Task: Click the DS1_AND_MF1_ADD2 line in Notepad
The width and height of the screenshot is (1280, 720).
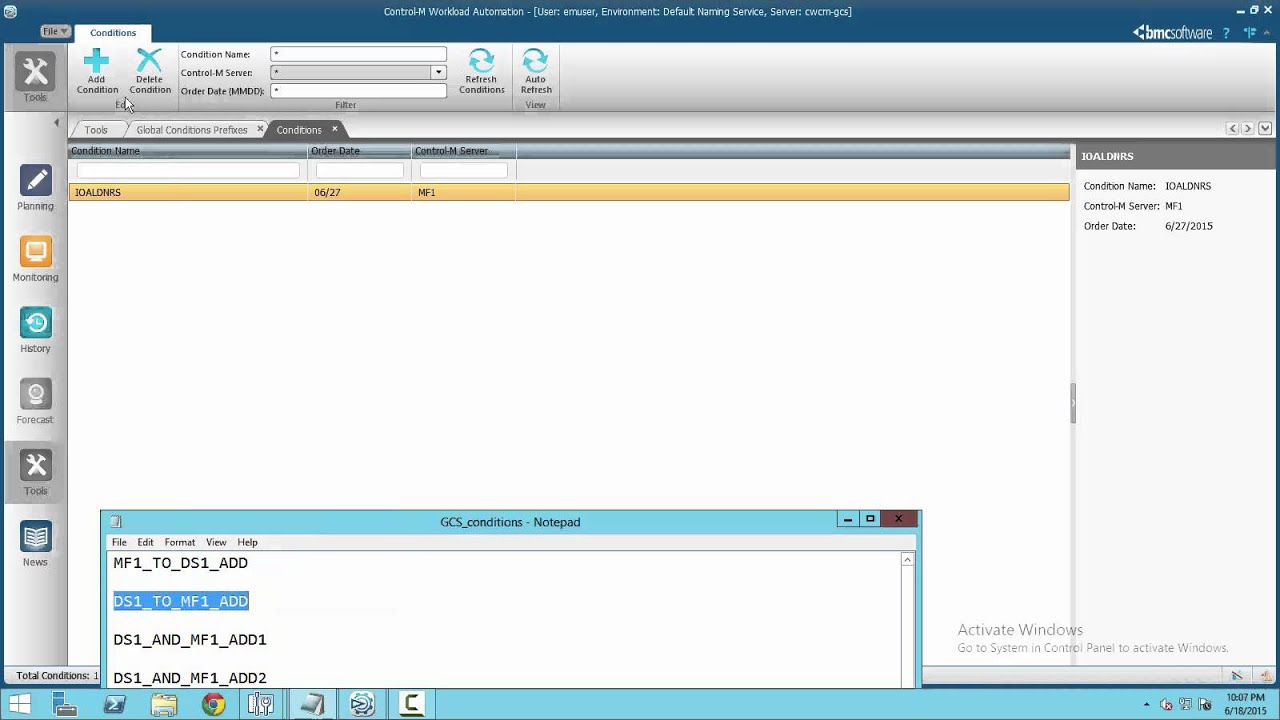Action: [190, 678]
